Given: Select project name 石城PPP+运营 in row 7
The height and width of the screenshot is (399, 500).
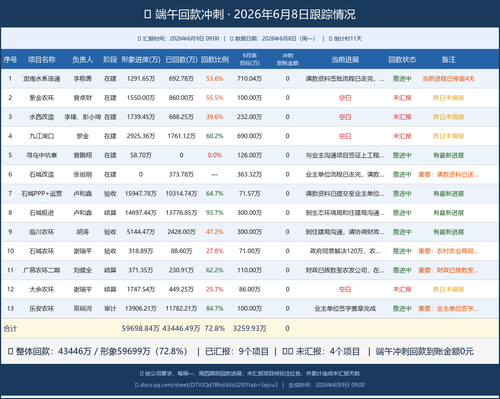Looking at the screenshot, I should pyautogui.click(x=42, y=194).
